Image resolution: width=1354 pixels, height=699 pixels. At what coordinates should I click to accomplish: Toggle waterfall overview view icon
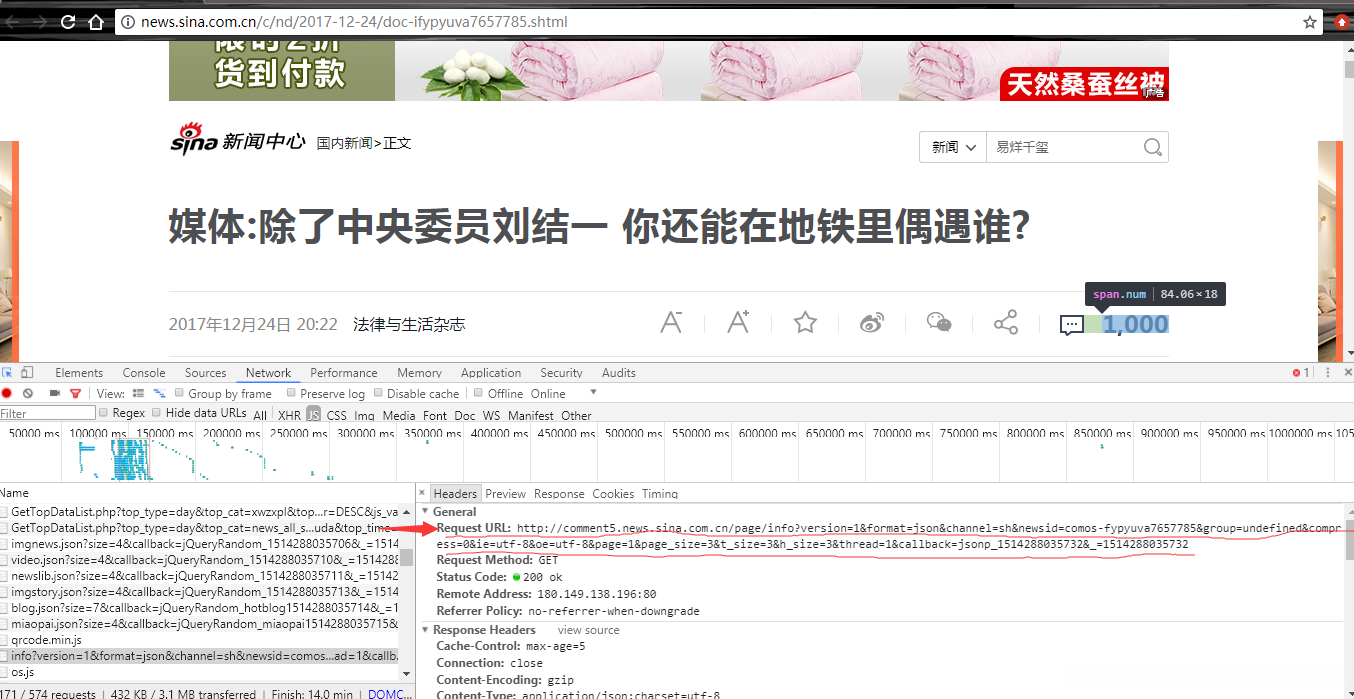tap(159, 393)
